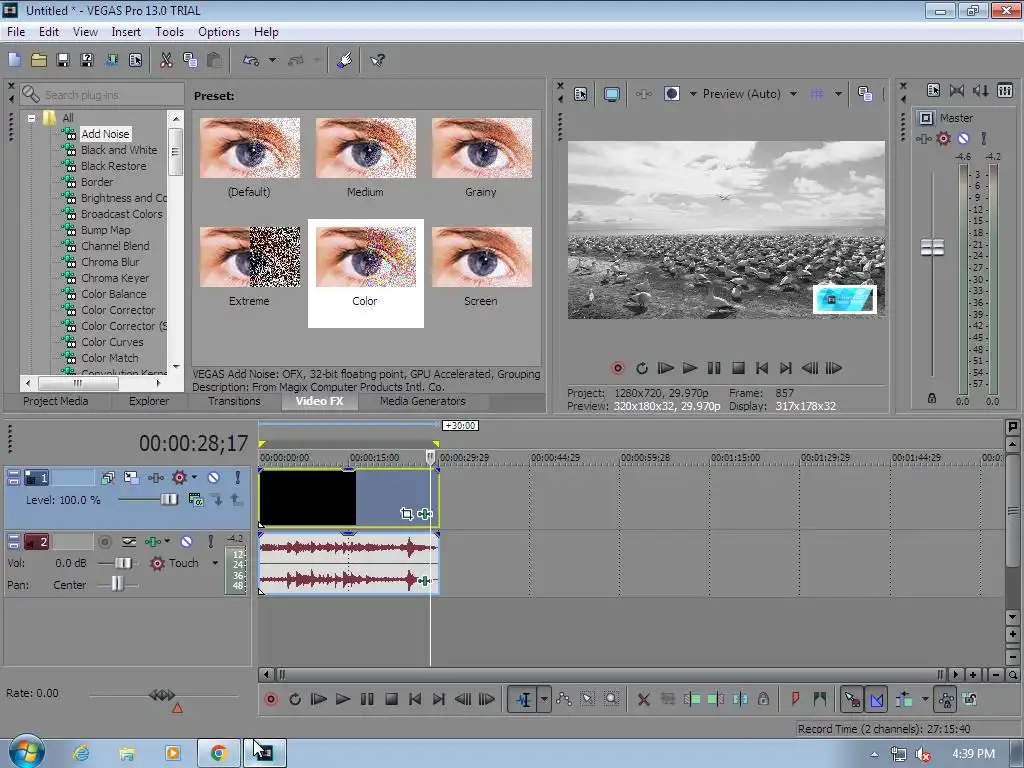Select the Zoom Edit tool magnifier
Screen dimensions: 1024x768
click(611, 699)
